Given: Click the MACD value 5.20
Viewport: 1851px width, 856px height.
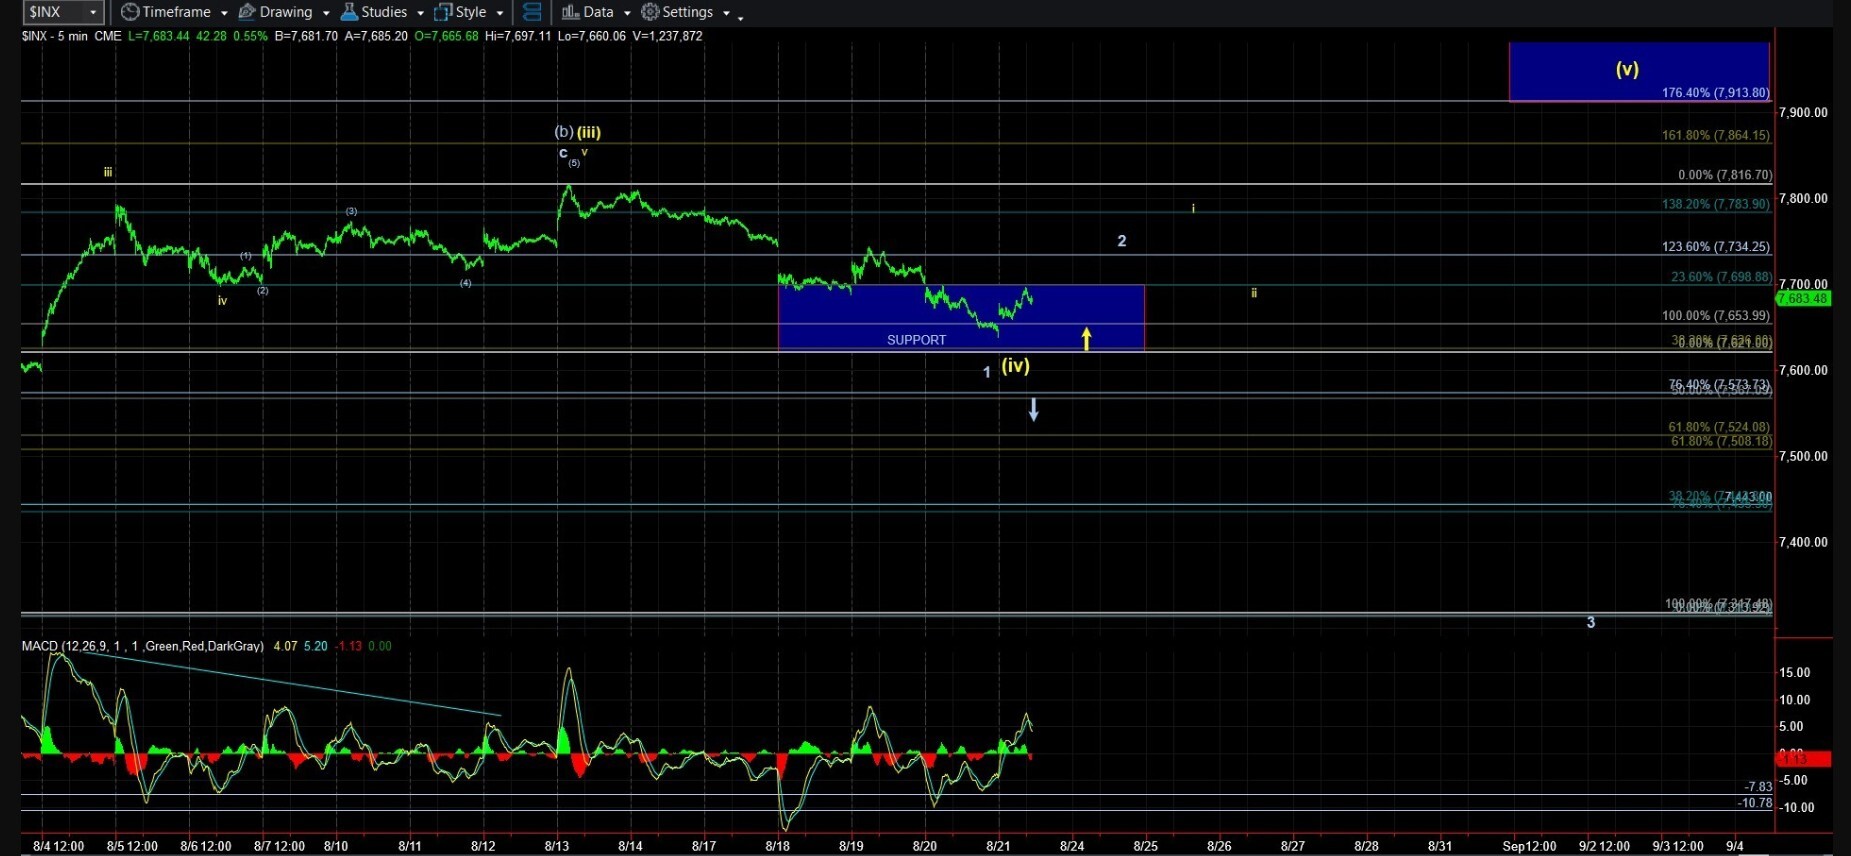Looking at the screenshot, I should click(315, 646).
